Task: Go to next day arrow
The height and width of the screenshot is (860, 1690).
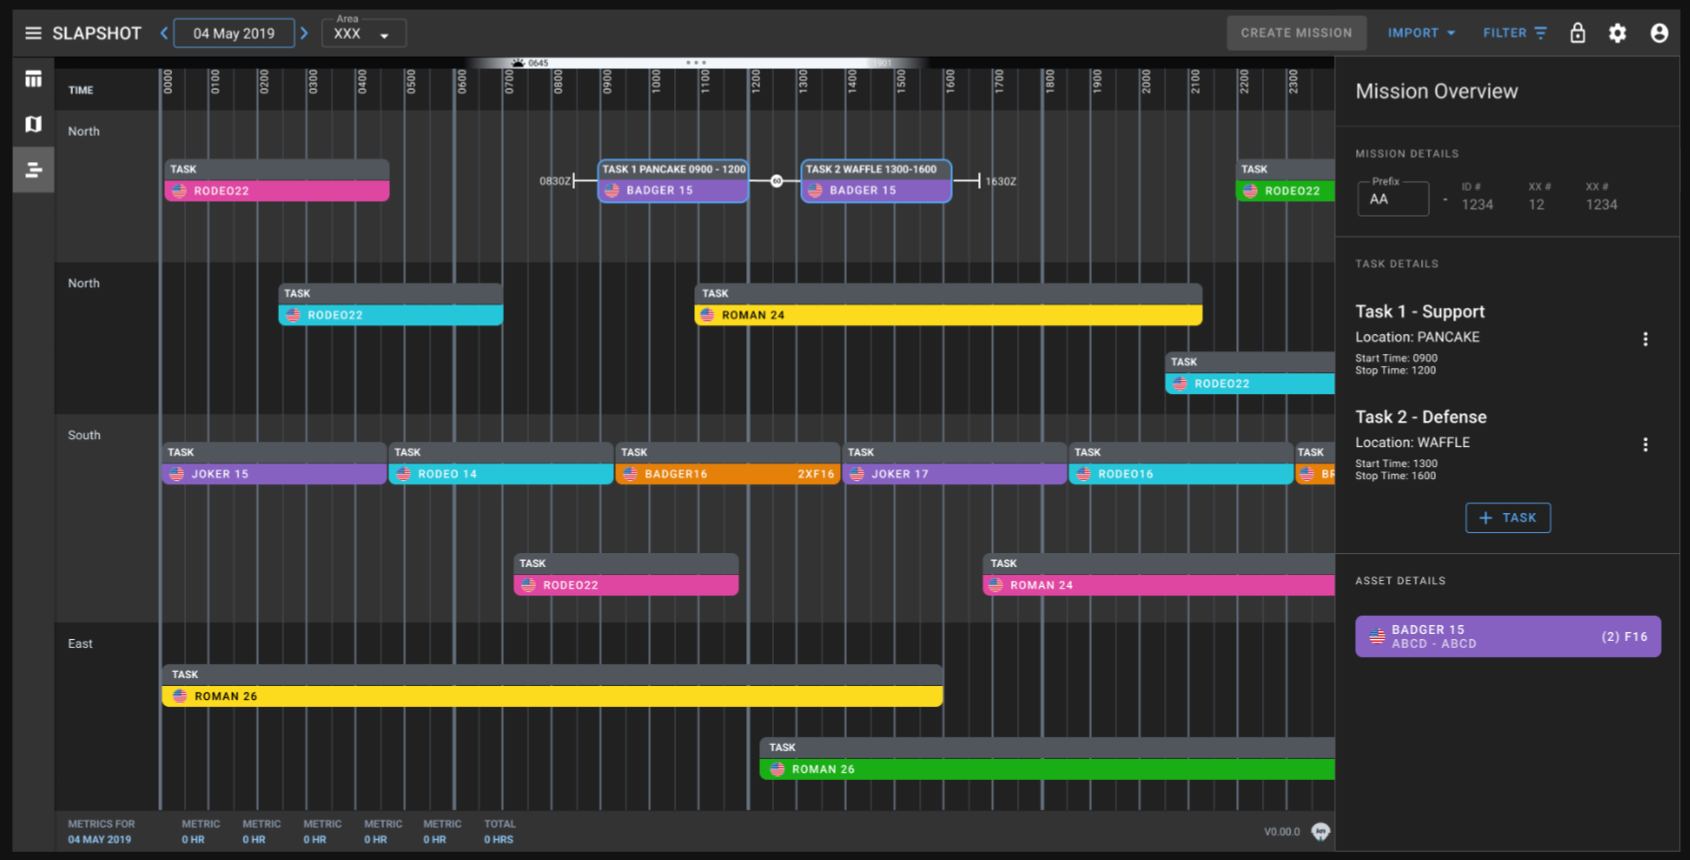Action: (304, 33)
